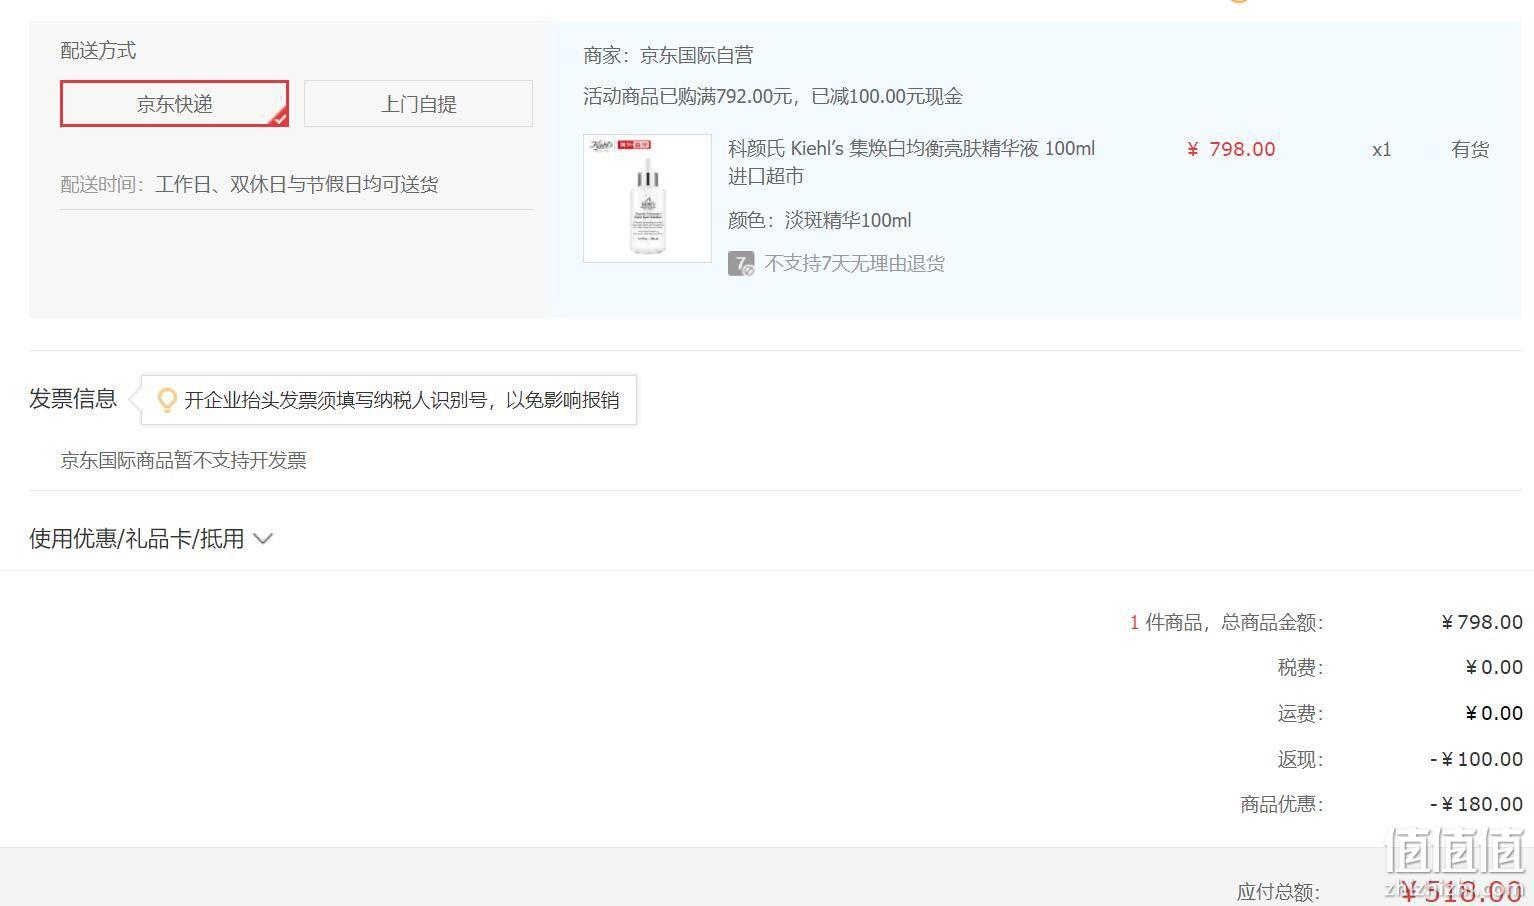Click 配送时间 delivery time text
The height and width of the screenshot is (906, 1534).
tap(249, 185)
